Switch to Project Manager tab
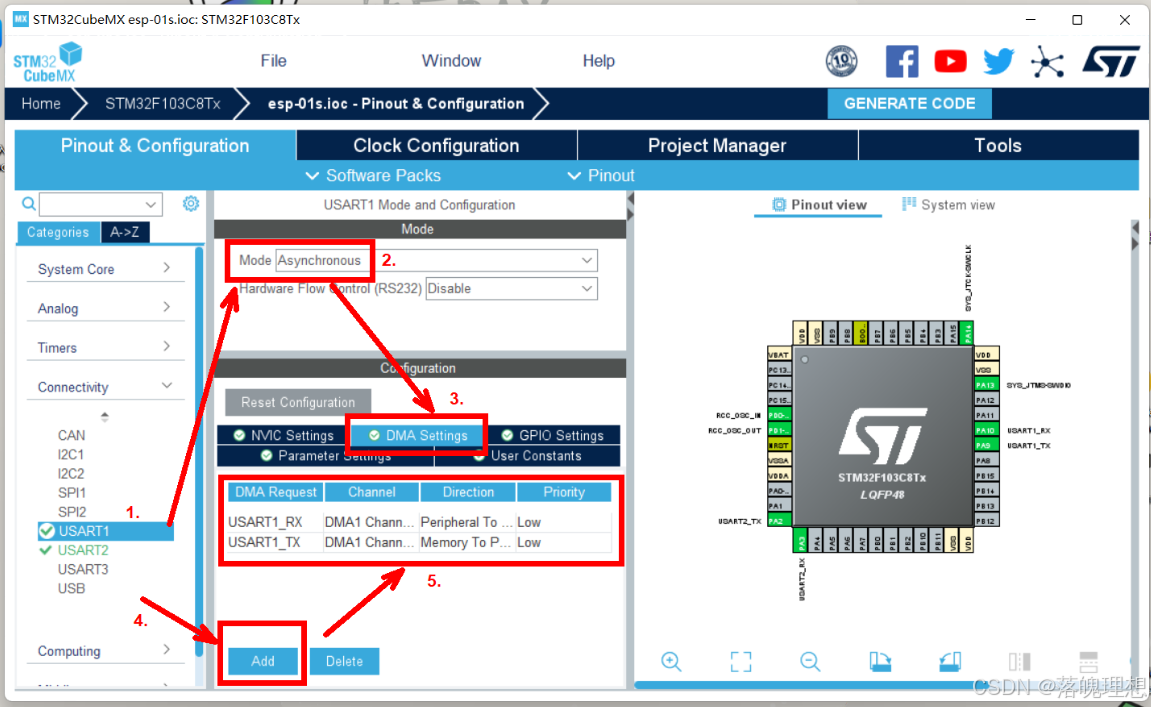The height and width of the screenshot is (707, 1151). 717,145
